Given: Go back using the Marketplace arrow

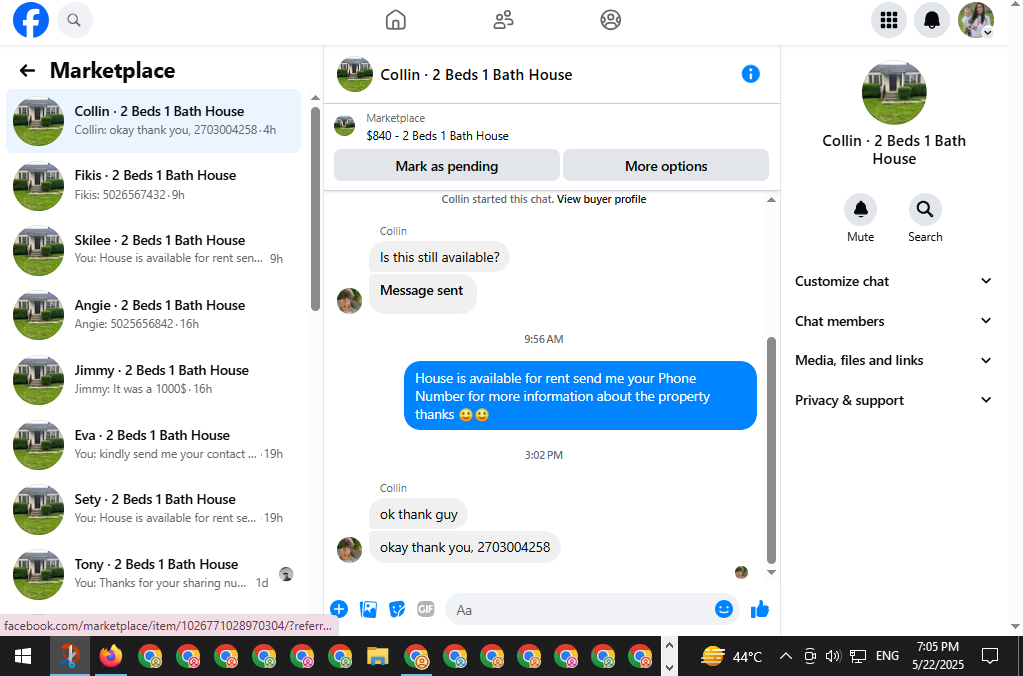Looking at the screenshot, I should pos(27,70).
